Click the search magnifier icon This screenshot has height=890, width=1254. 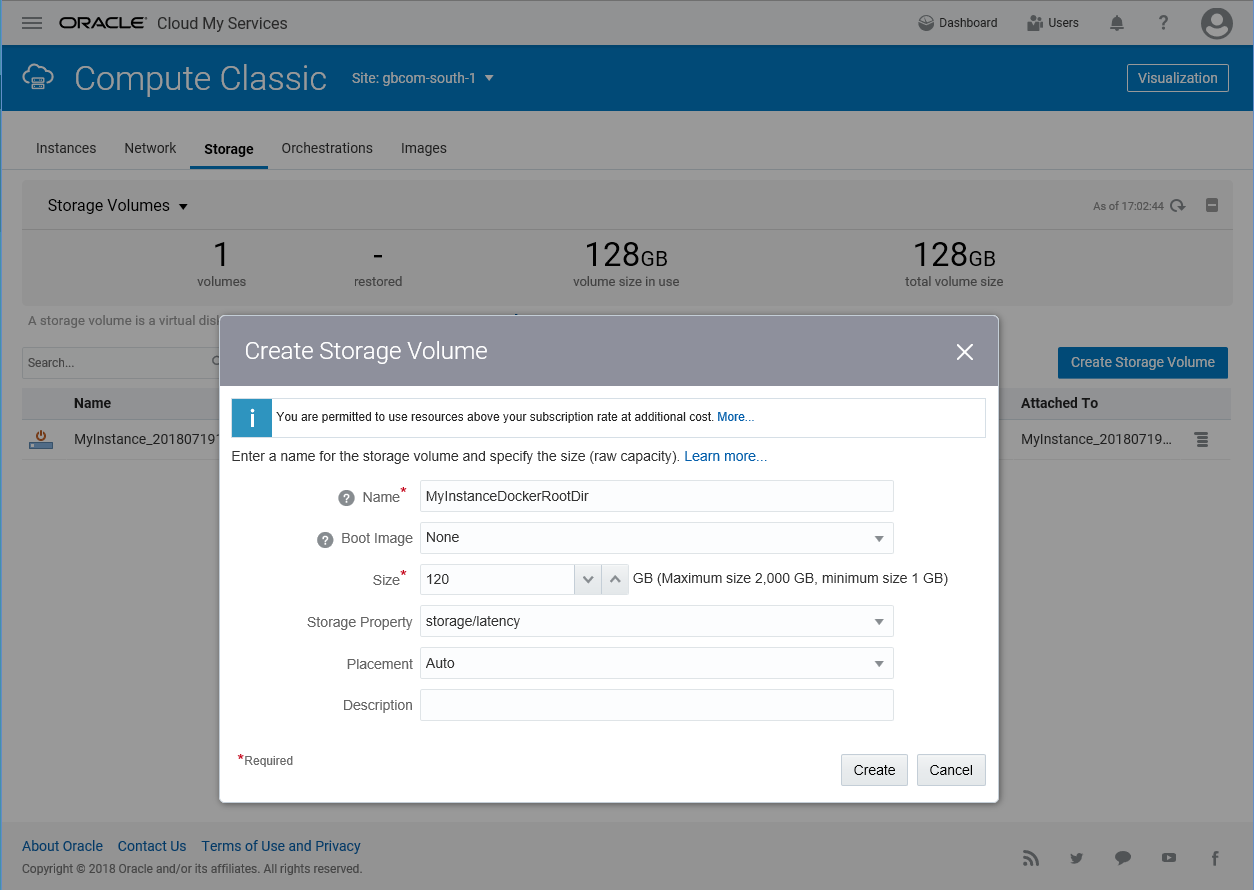click(x=216, y=362)
